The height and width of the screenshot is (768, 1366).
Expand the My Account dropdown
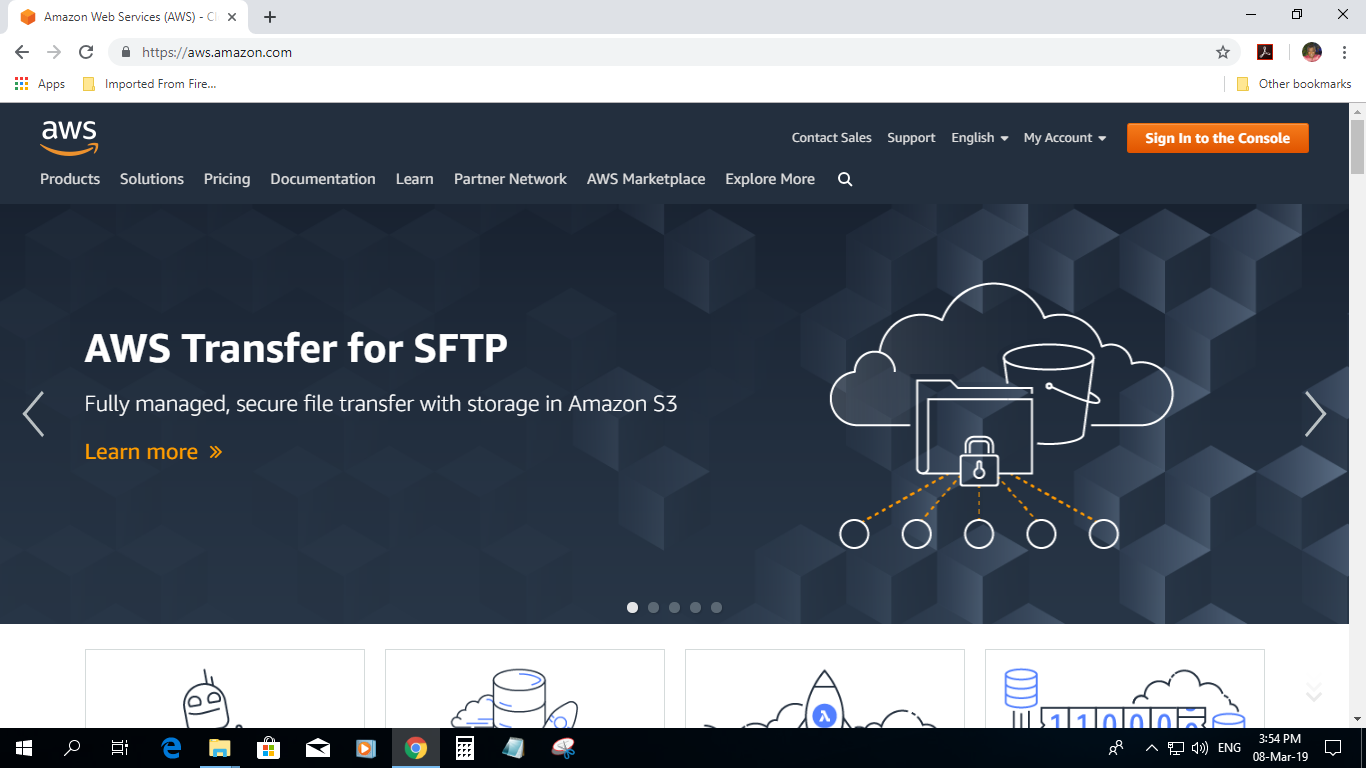pyautogui.click(x=1065, y=138)
